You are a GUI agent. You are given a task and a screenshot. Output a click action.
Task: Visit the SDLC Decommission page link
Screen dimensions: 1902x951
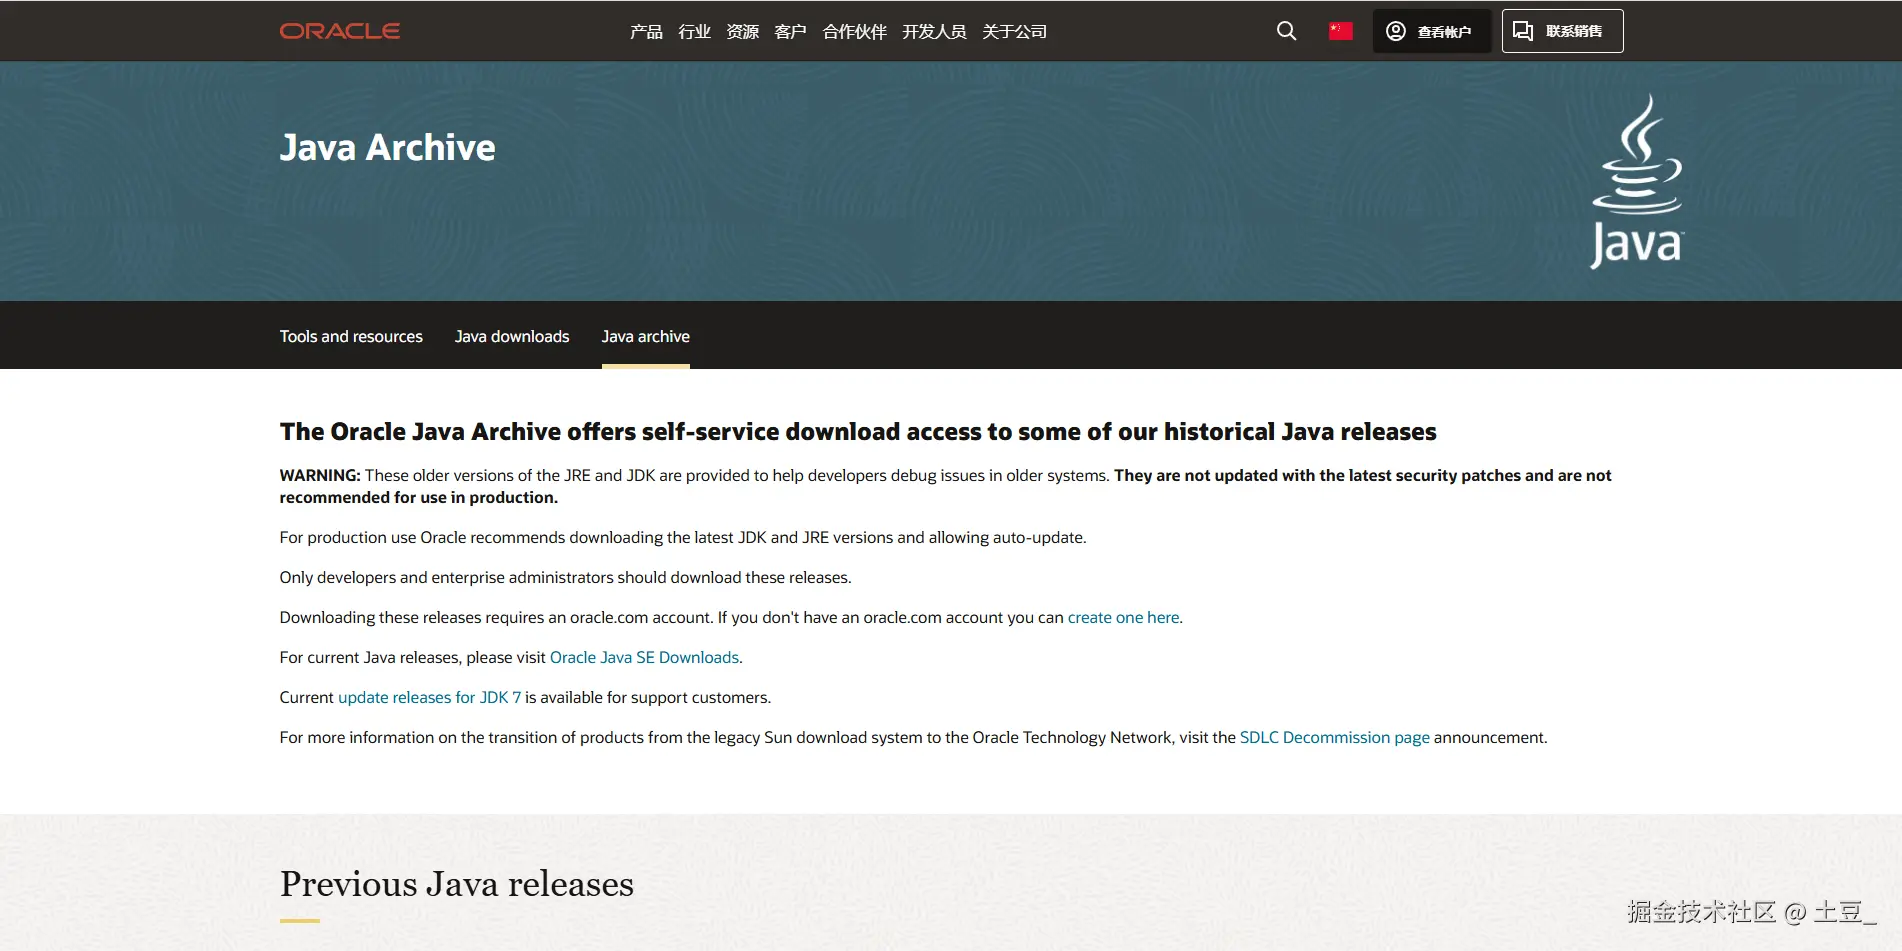coord(1334,737)
